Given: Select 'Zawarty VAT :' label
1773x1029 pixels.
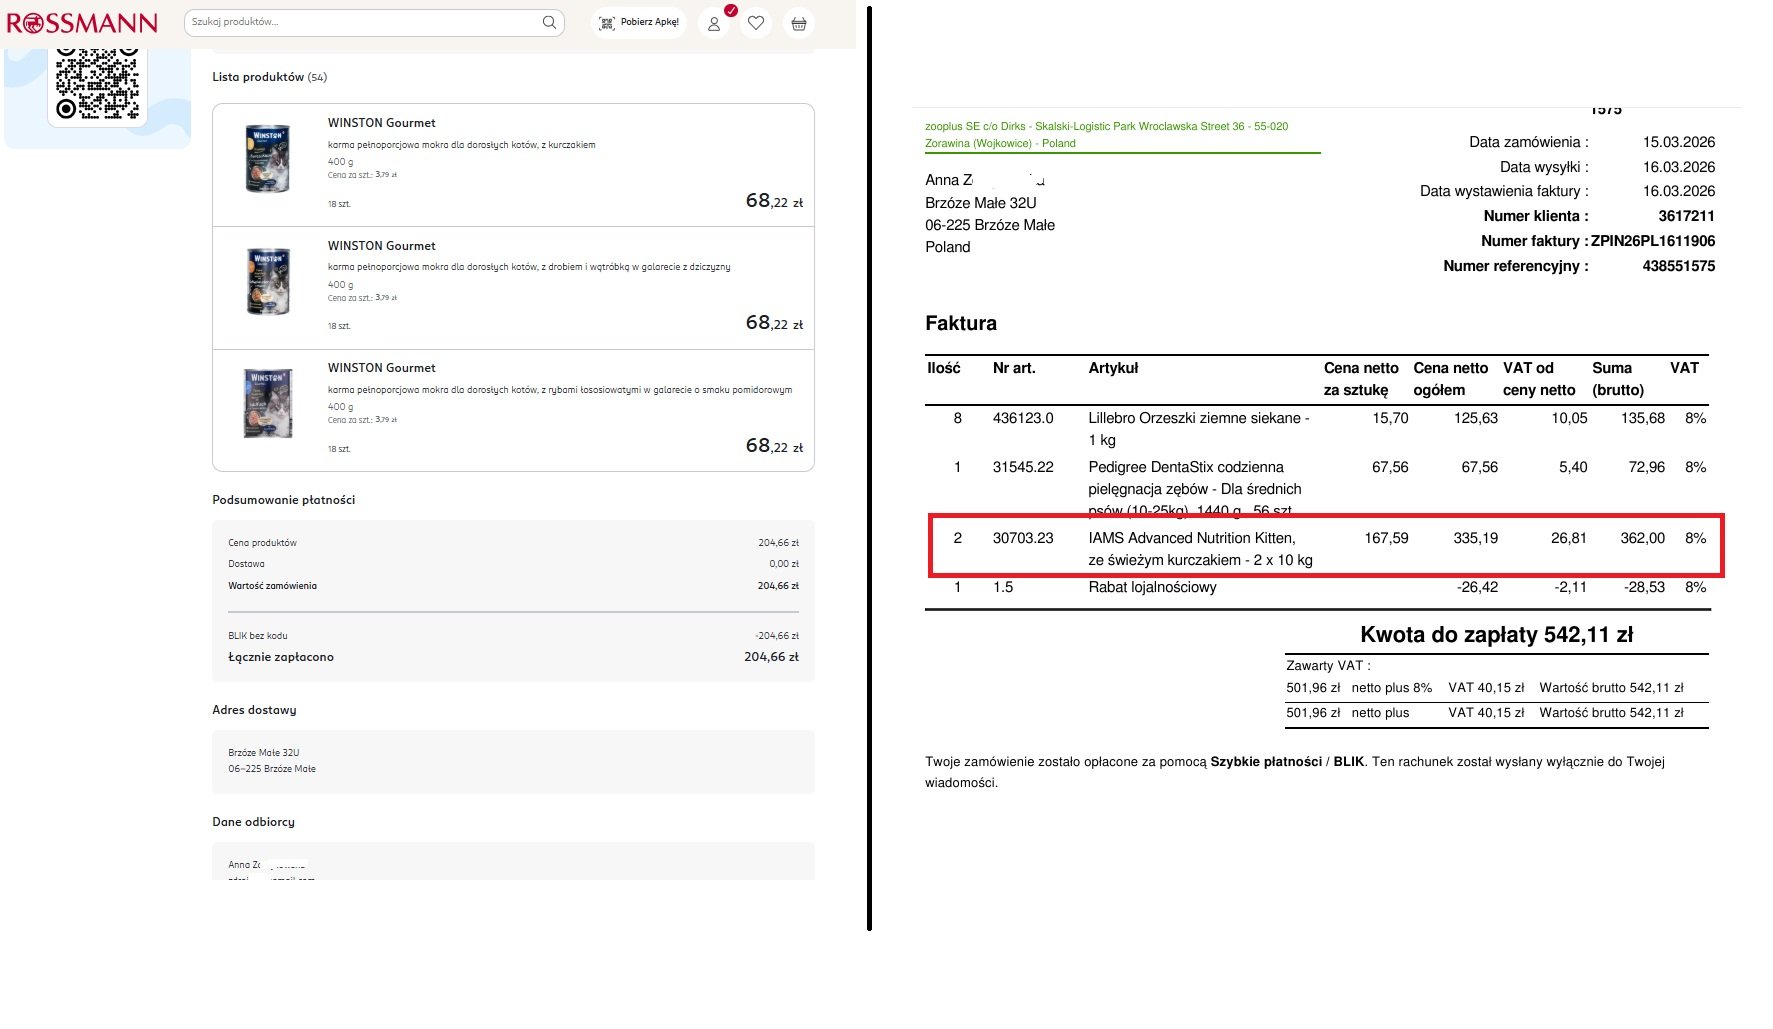Looking at the screenshot, I should (1327, 666).
